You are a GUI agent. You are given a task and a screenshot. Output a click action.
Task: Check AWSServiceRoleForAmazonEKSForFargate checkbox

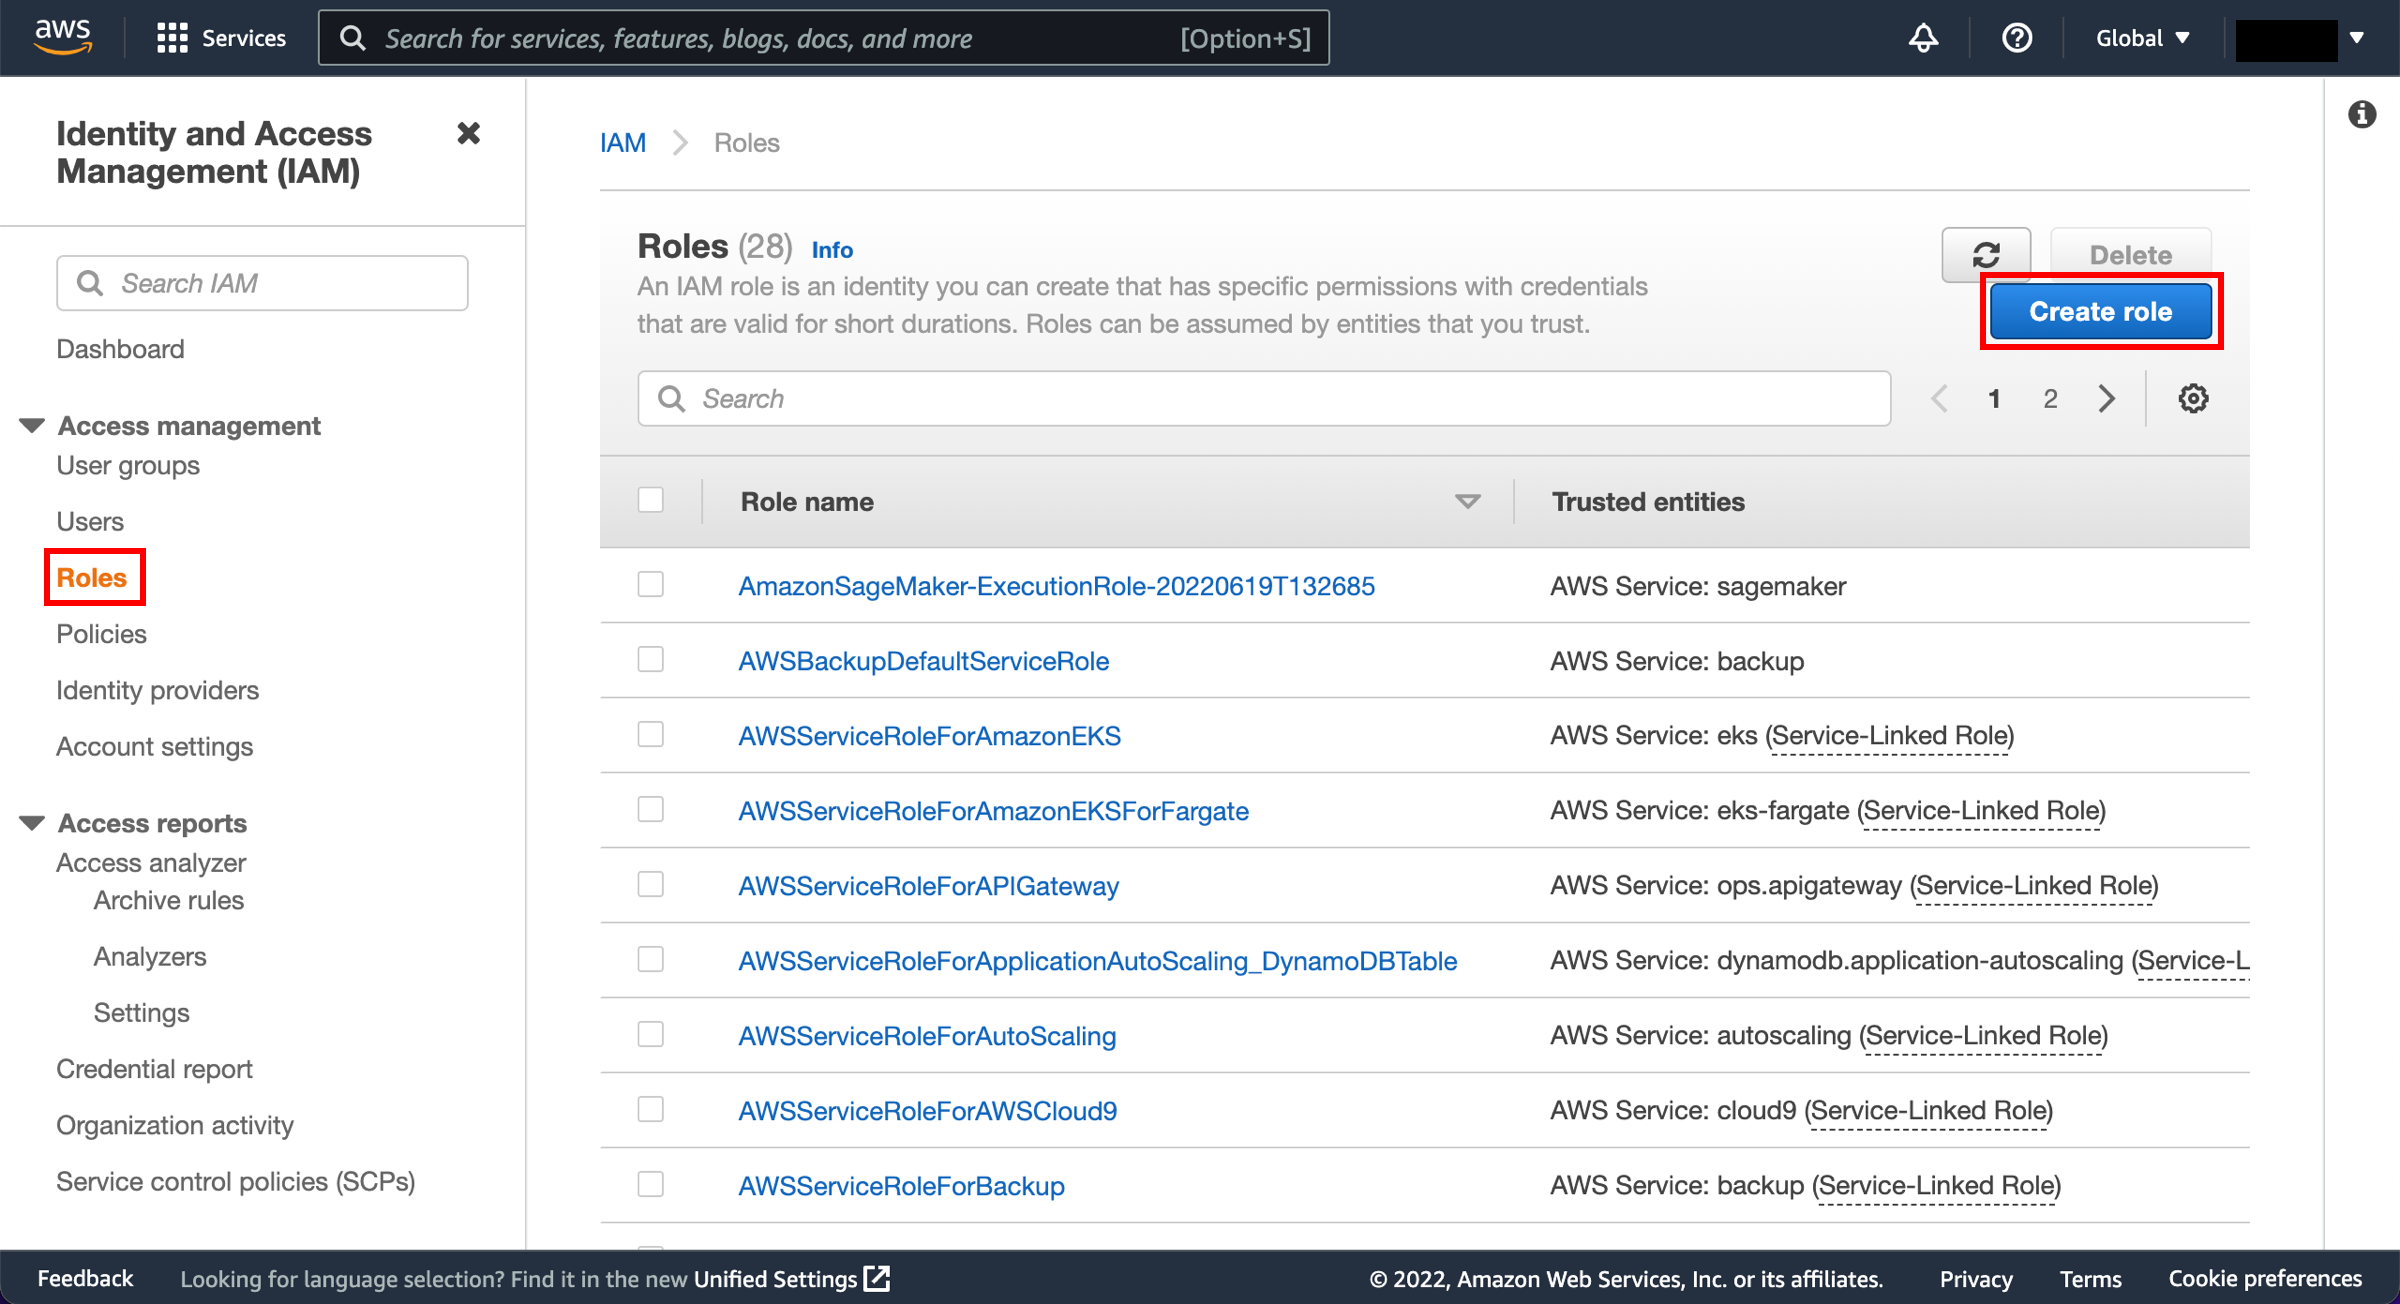[x=651, y=809]
